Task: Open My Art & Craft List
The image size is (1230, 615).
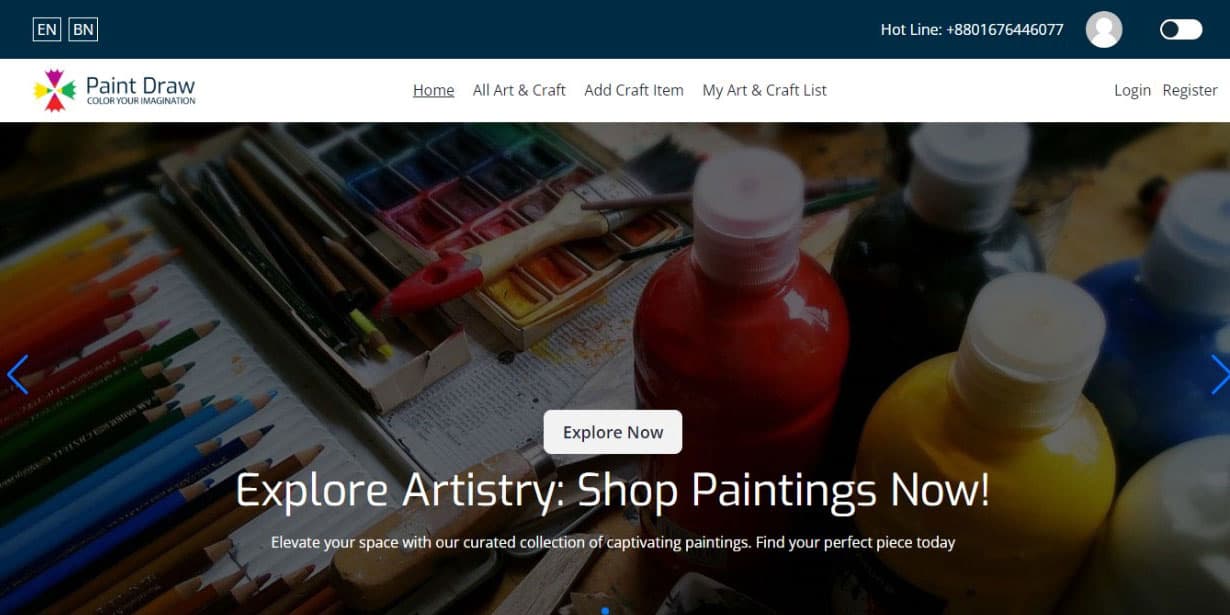Action: pyautogui.click(x=764, y=90)
